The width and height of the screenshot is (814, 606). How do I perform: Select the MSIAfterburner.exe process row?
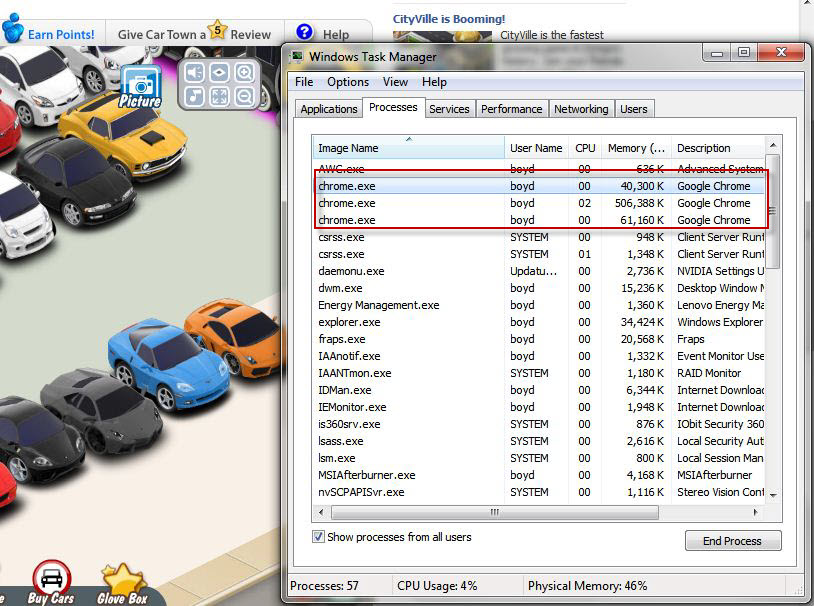[539, 475]
